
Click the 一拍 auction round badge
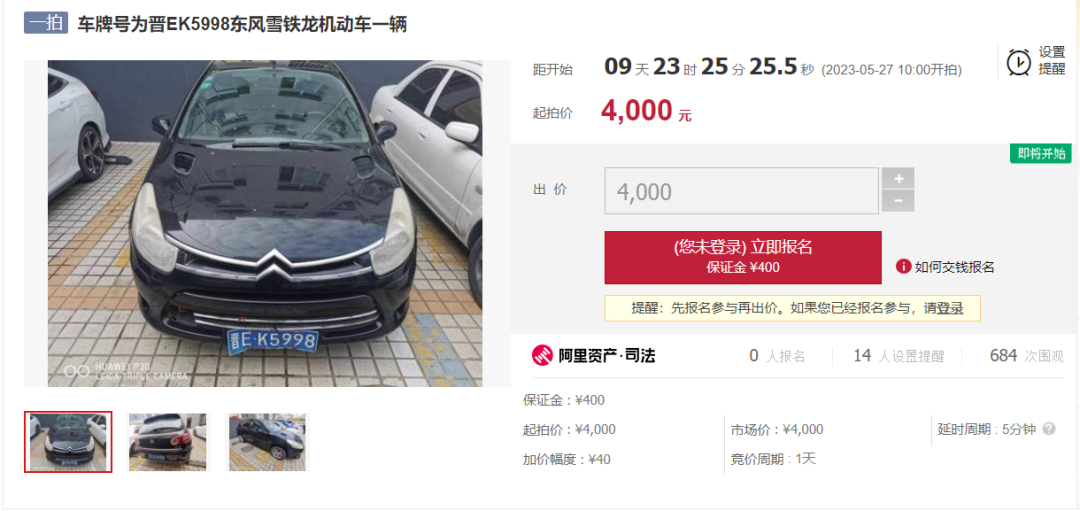[x=45, y=23]
